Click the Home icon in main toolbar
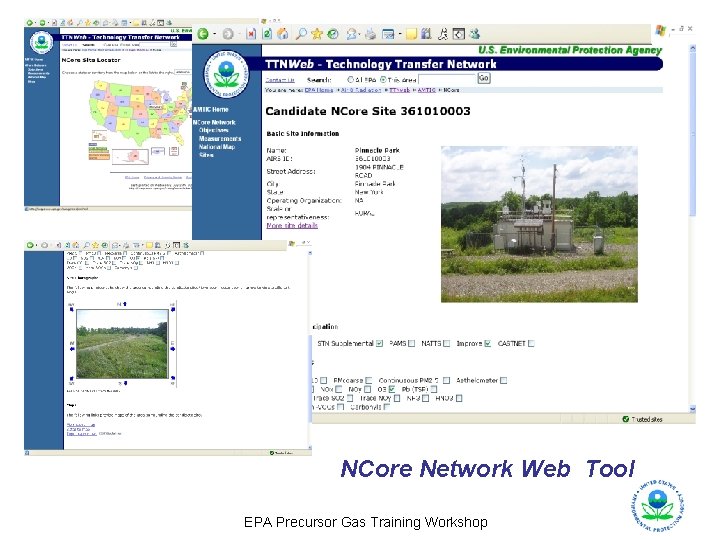 (x=282, y=34)
